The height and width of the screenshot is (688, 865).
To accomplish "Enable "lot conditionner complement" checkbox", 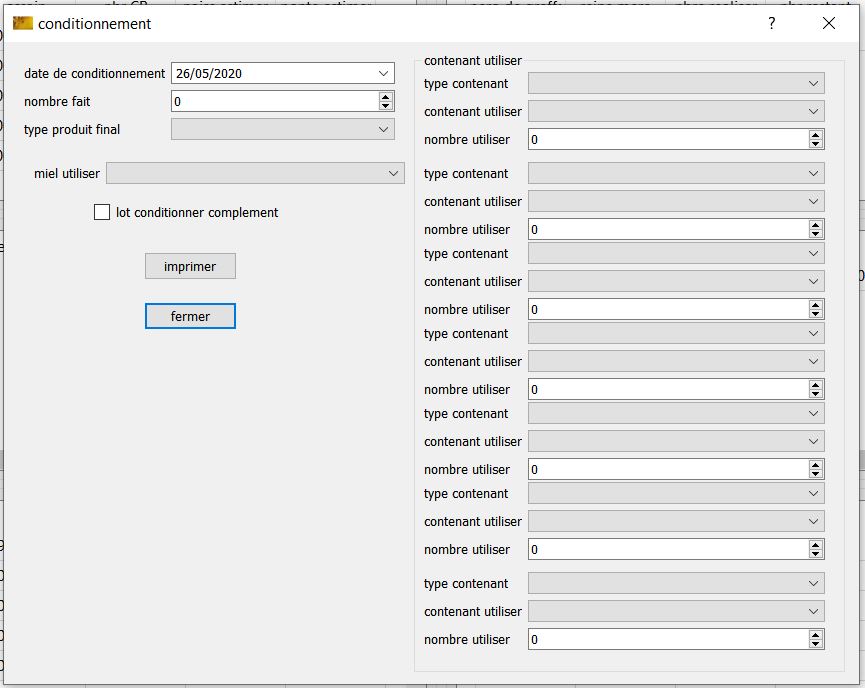I will [x=102, y=212].
